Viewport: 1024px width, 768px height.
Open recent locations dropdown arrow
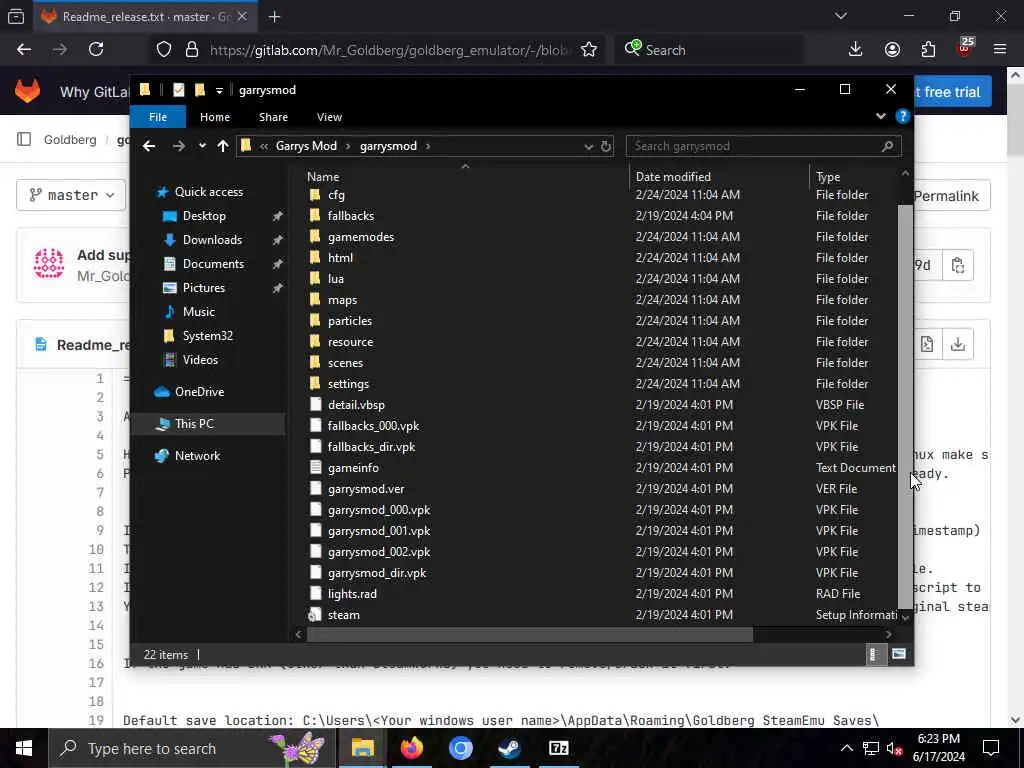[202, 146]
